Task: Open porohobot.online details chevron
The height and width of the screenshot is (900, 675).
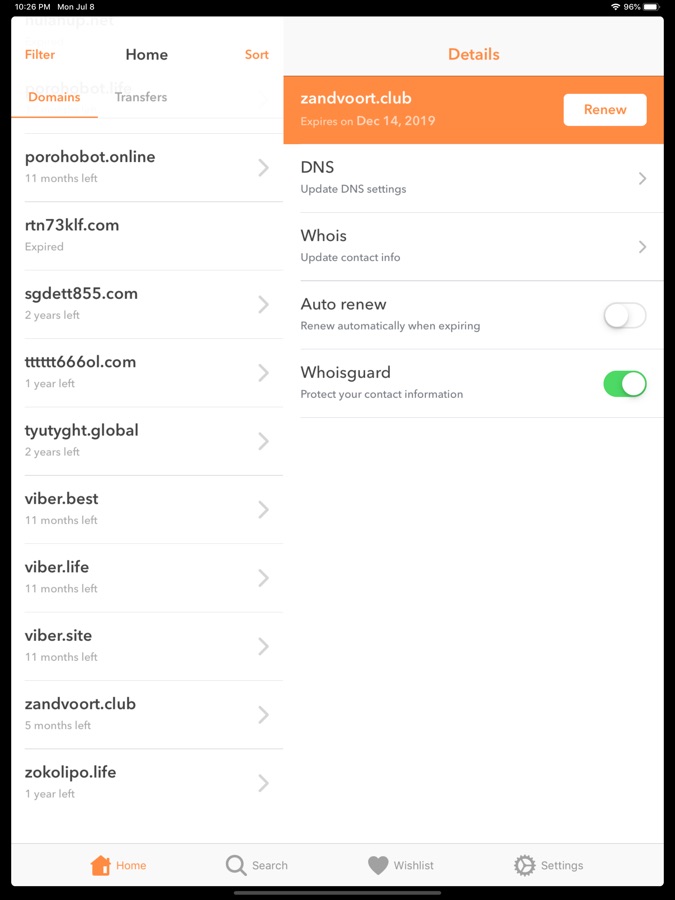Action: point(263,168)
